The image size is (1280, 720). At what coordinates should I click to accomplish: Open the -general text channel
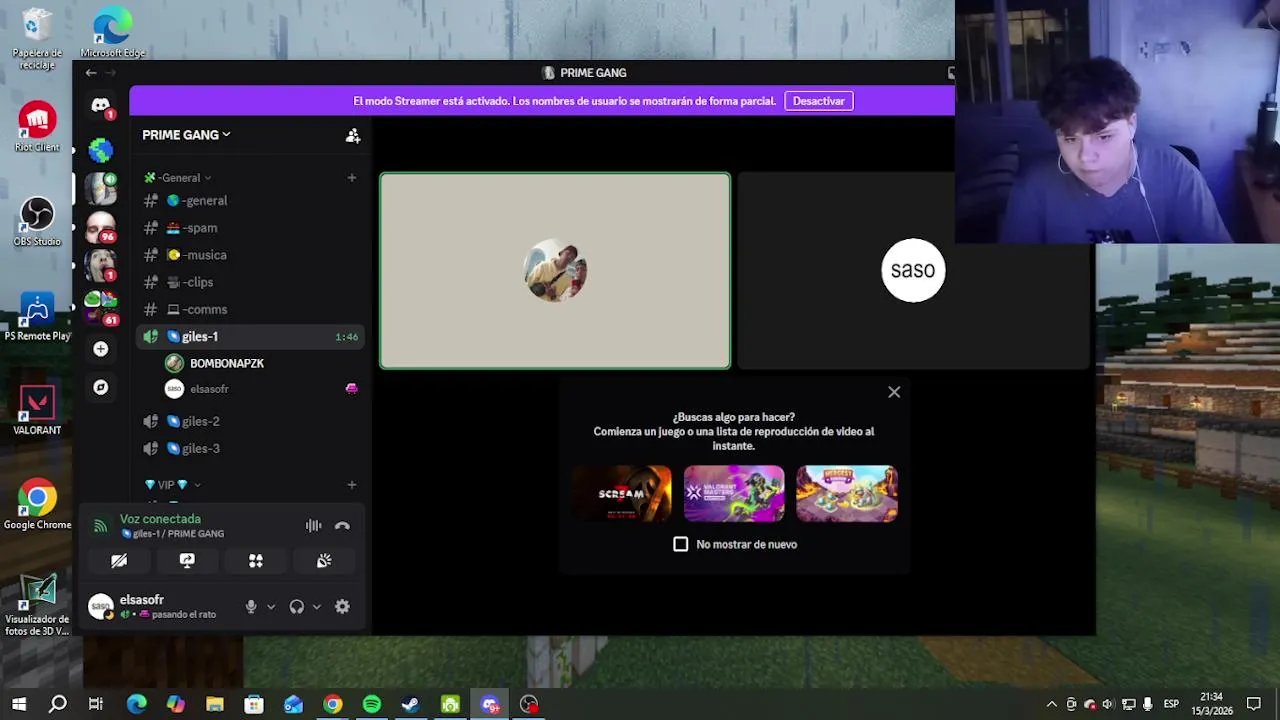248,201
